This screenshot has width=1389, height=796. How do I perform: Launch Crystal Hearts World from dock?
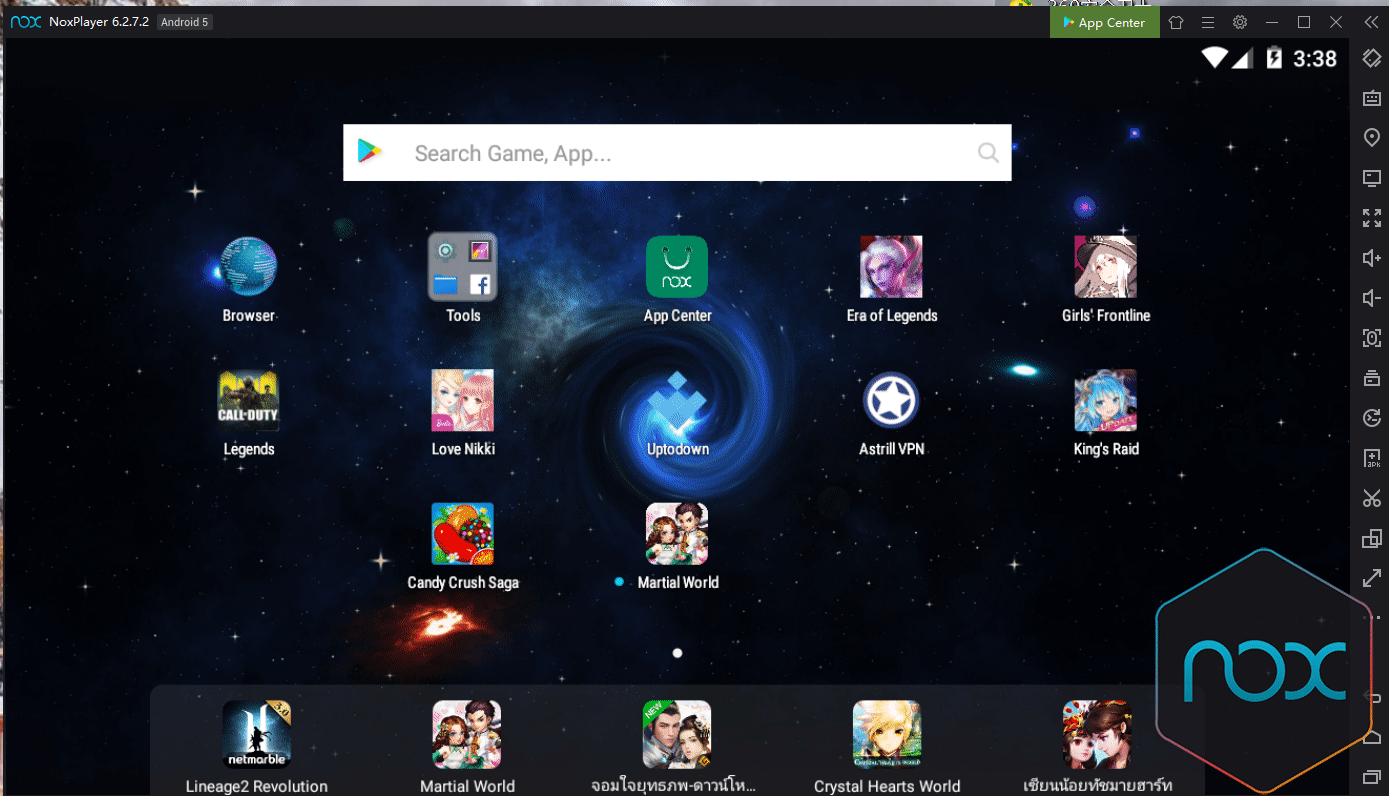(887, 734)
